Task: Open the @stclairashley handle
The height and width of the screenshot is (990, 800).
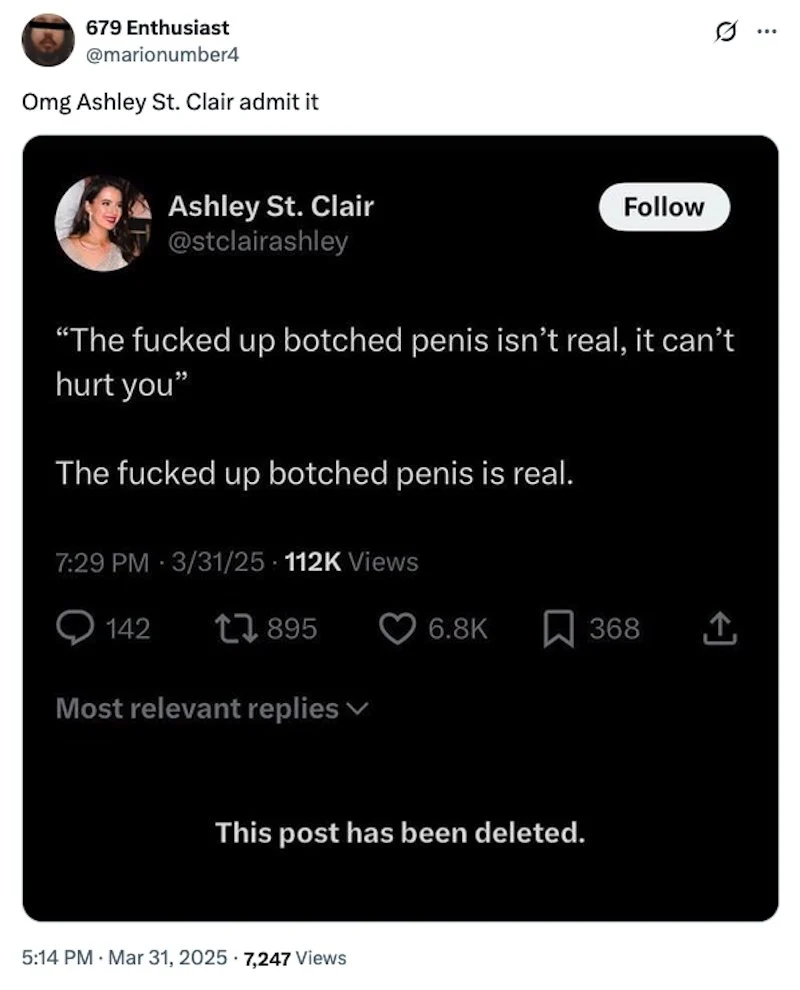Action: [257, 241]
